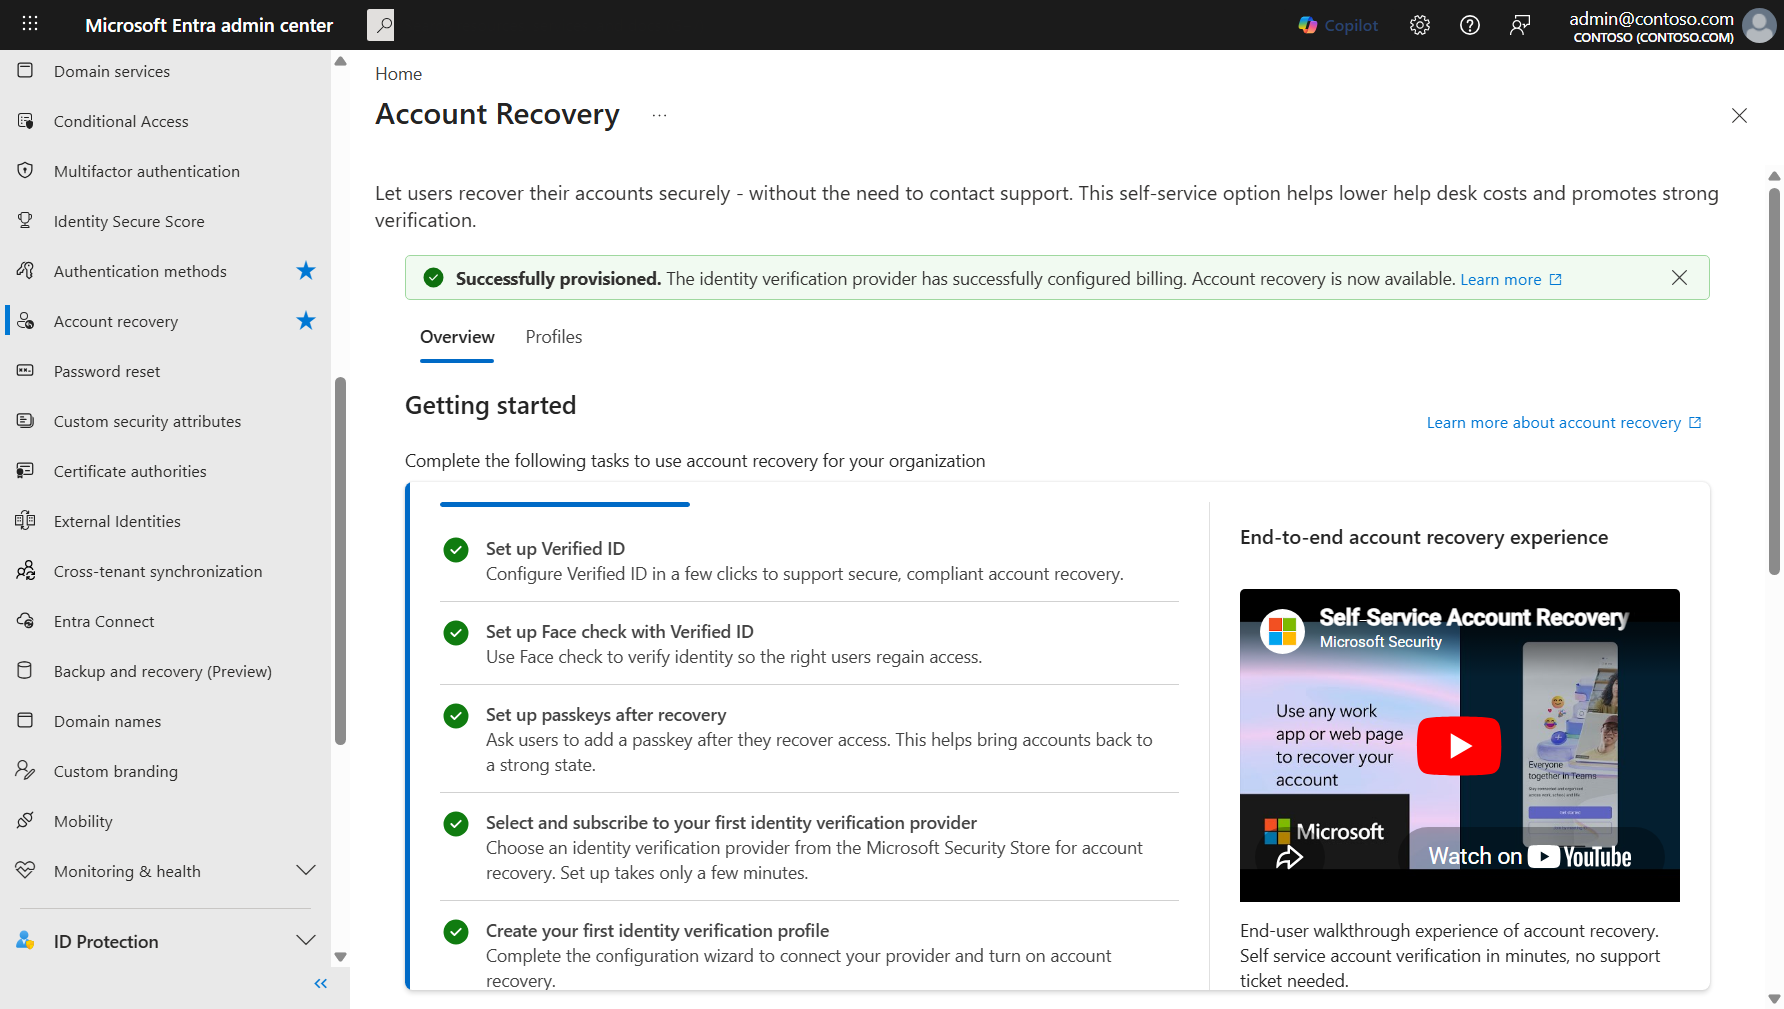Collapse the sidebar navigation pane
Screen dimensions: 1784x1009
pyautogui.click(x=320, y=984)
